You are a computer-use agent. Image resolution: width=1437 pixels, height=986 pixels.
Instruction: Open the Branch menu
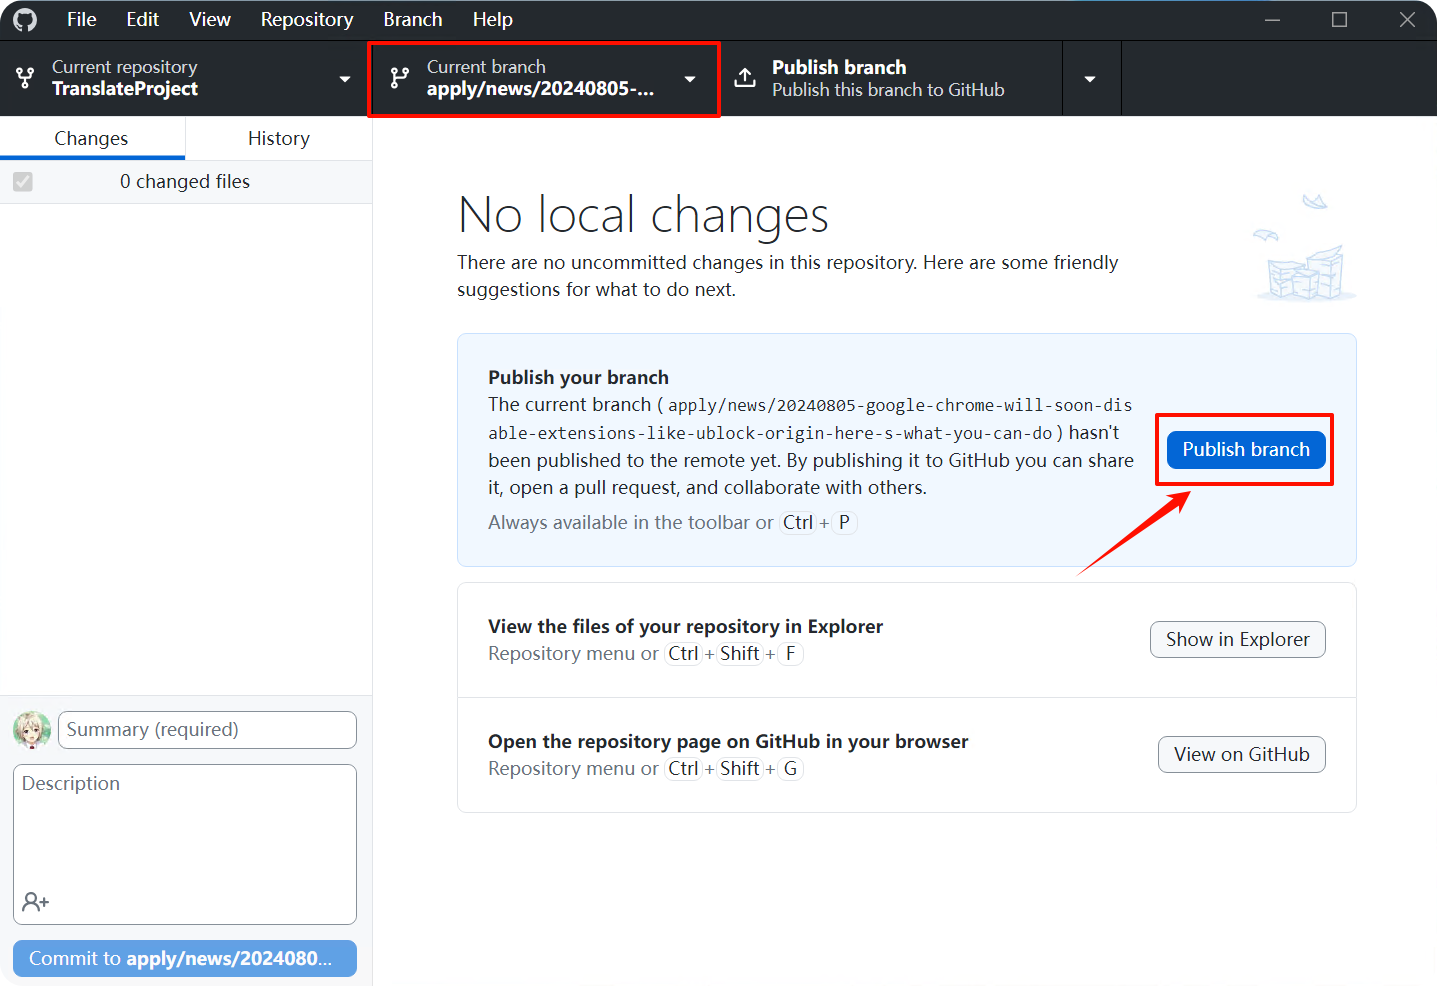[x=412, y=19]
